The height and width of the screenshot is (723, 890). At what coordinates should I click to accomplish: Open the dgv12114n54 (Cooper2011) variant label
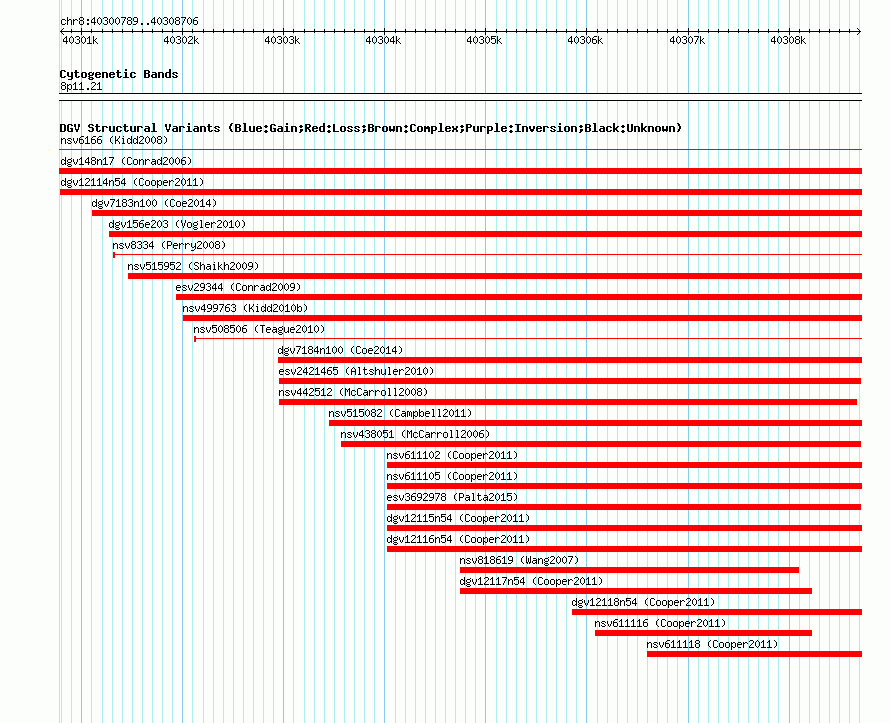coord(132,182)
